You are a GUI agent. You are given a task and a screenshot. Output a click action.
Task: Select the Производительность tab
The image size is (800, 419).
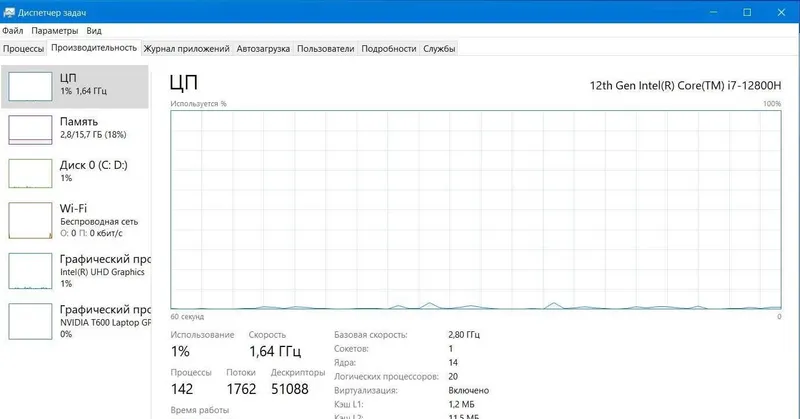(94, 47)
